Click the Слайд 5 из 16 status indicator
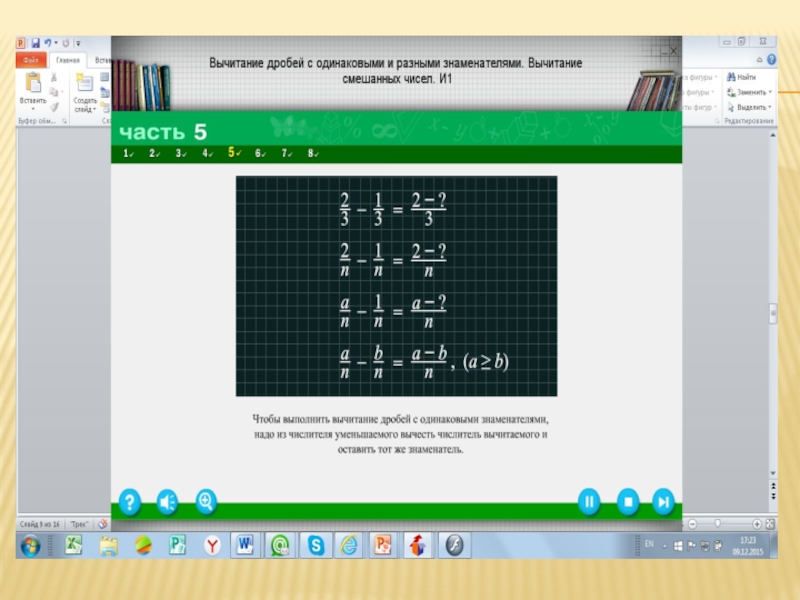 [x=40, y=524]
